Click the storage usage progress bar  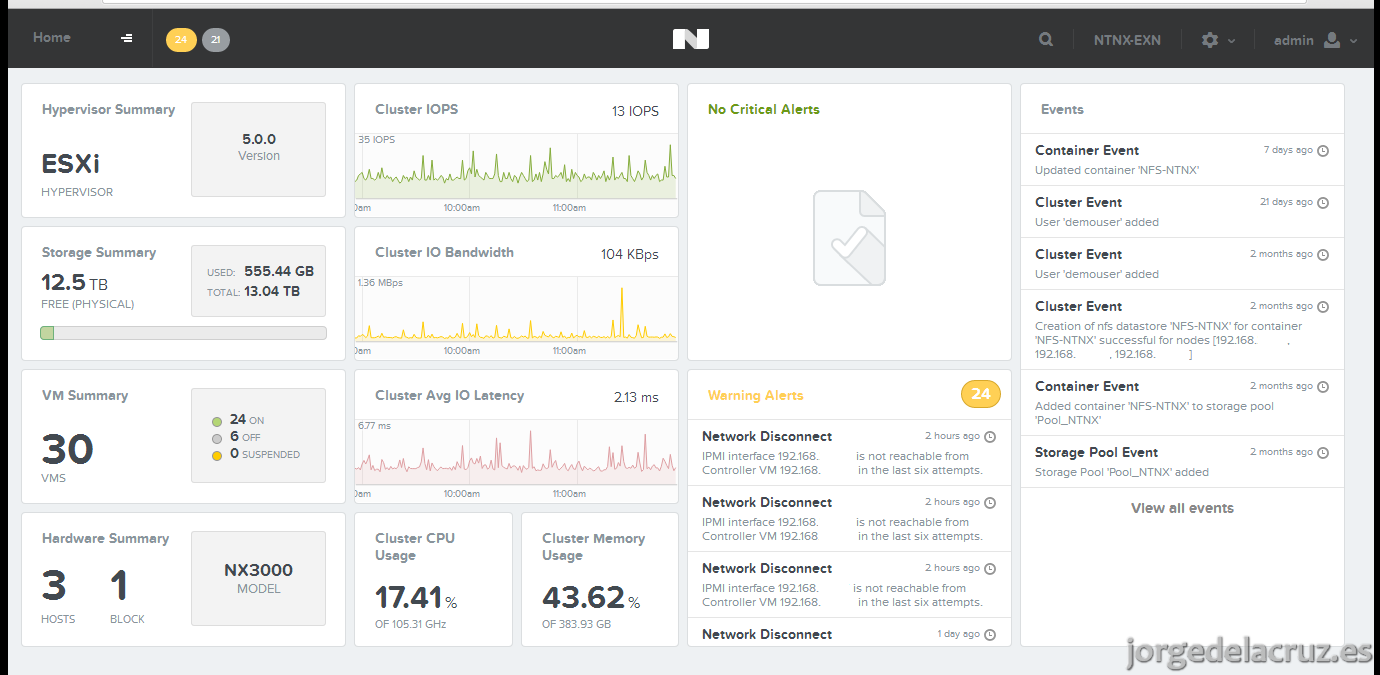(183, 333)
